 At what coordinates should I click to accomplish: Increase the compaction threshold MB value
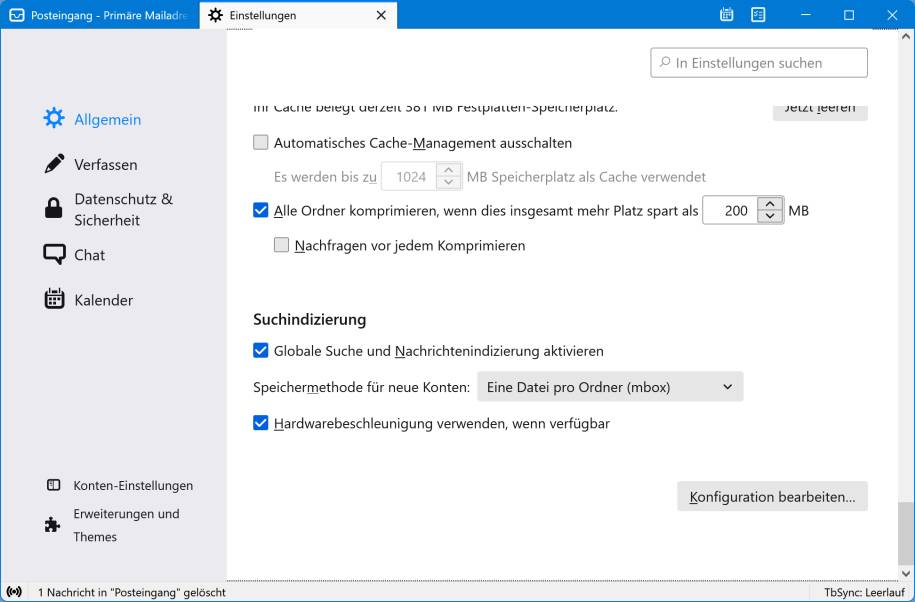(x=769, y=205)
